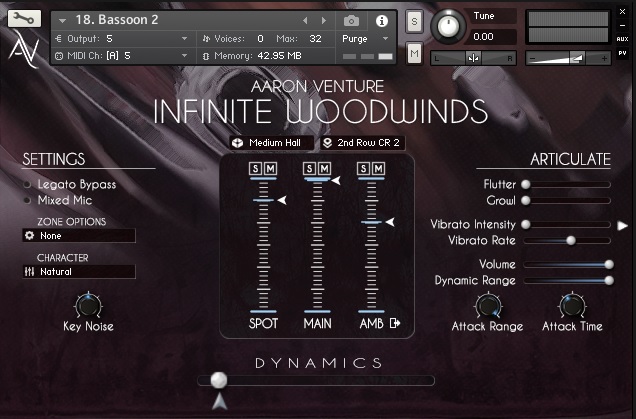This screenshot has width=636, height=419.
Task: Click the Key Noise knob
Action: point(88,306)
